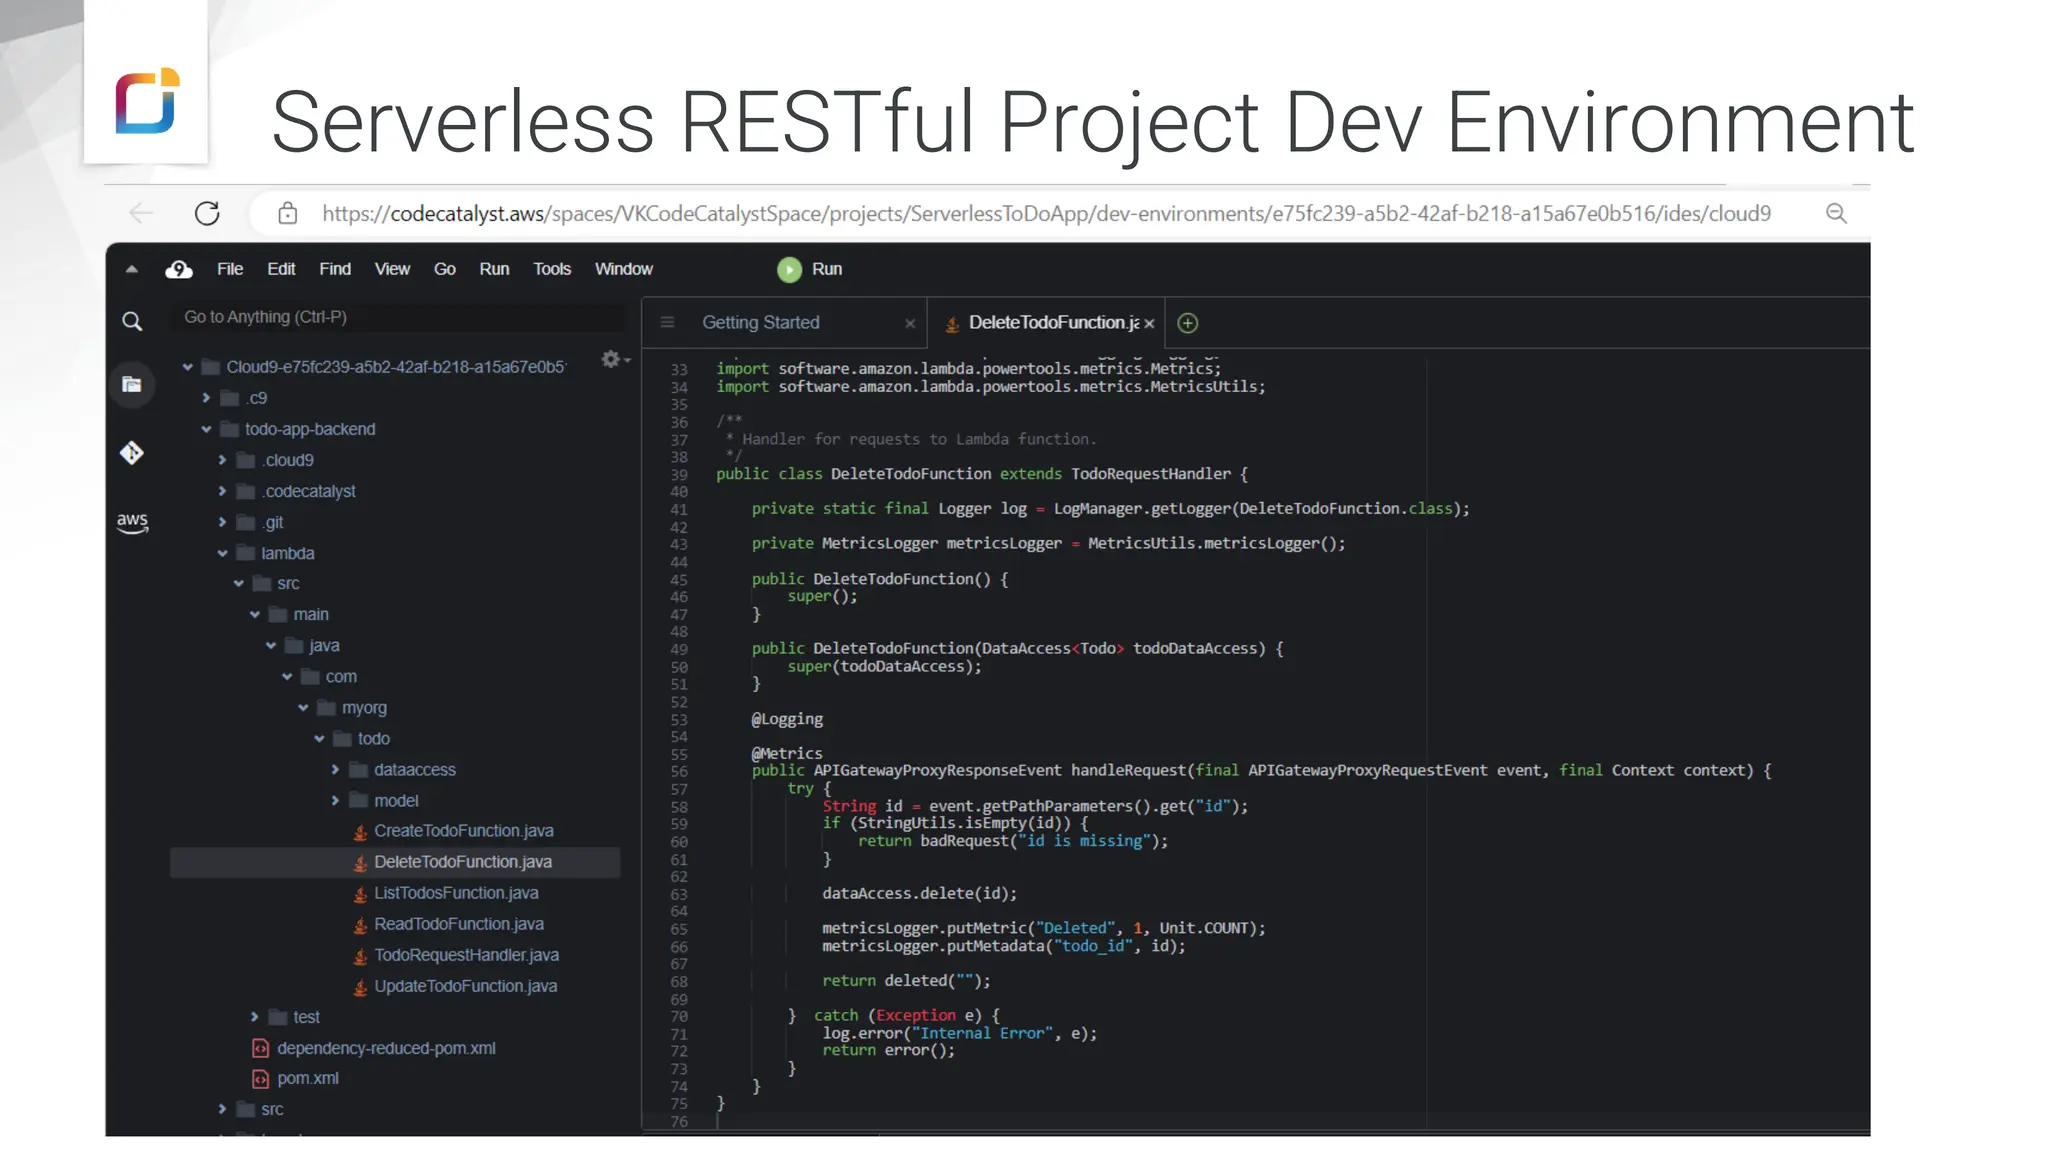Screen dimensions: 2048x1152
Task: Open the Tools menu
Action: point(551,269)
